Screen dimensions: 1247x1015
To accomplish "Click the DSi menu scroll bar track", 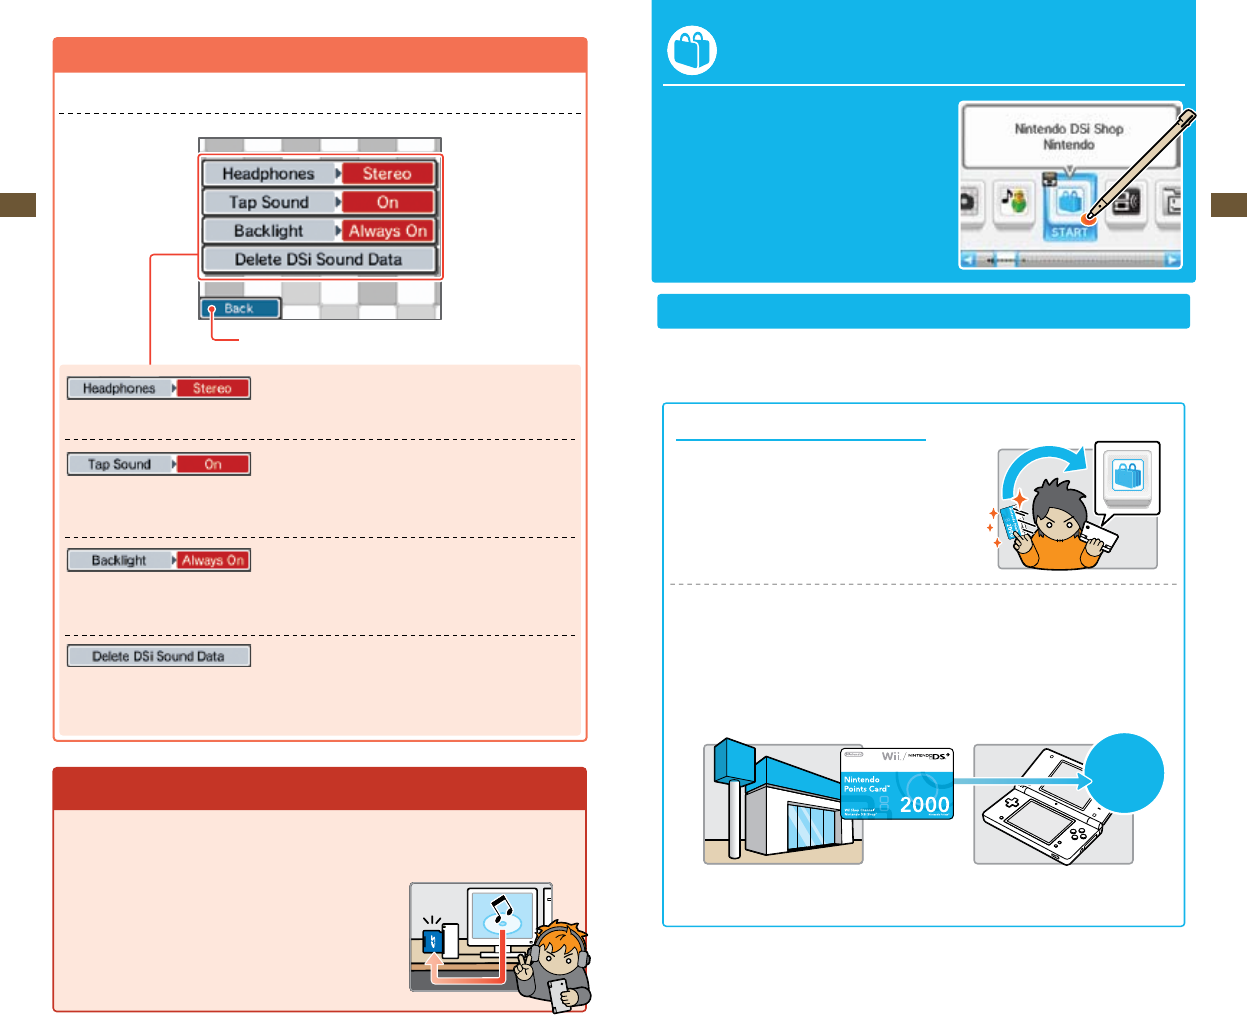I will pyautogui.click(x=1070, y=260).
